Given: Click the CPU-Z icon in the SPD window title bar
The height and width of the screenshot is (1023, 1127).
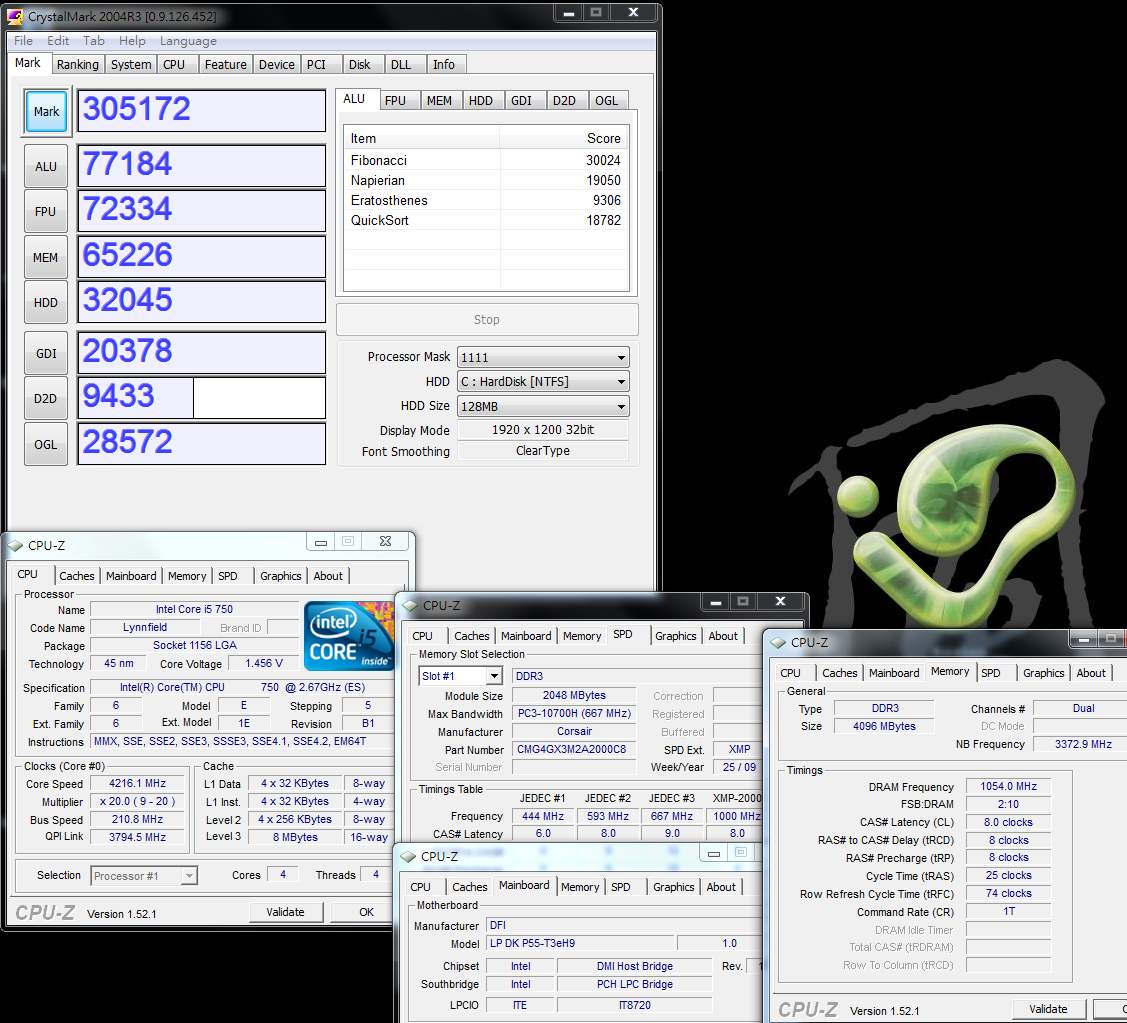Looking at the screenshot, I should pos(410,605).
